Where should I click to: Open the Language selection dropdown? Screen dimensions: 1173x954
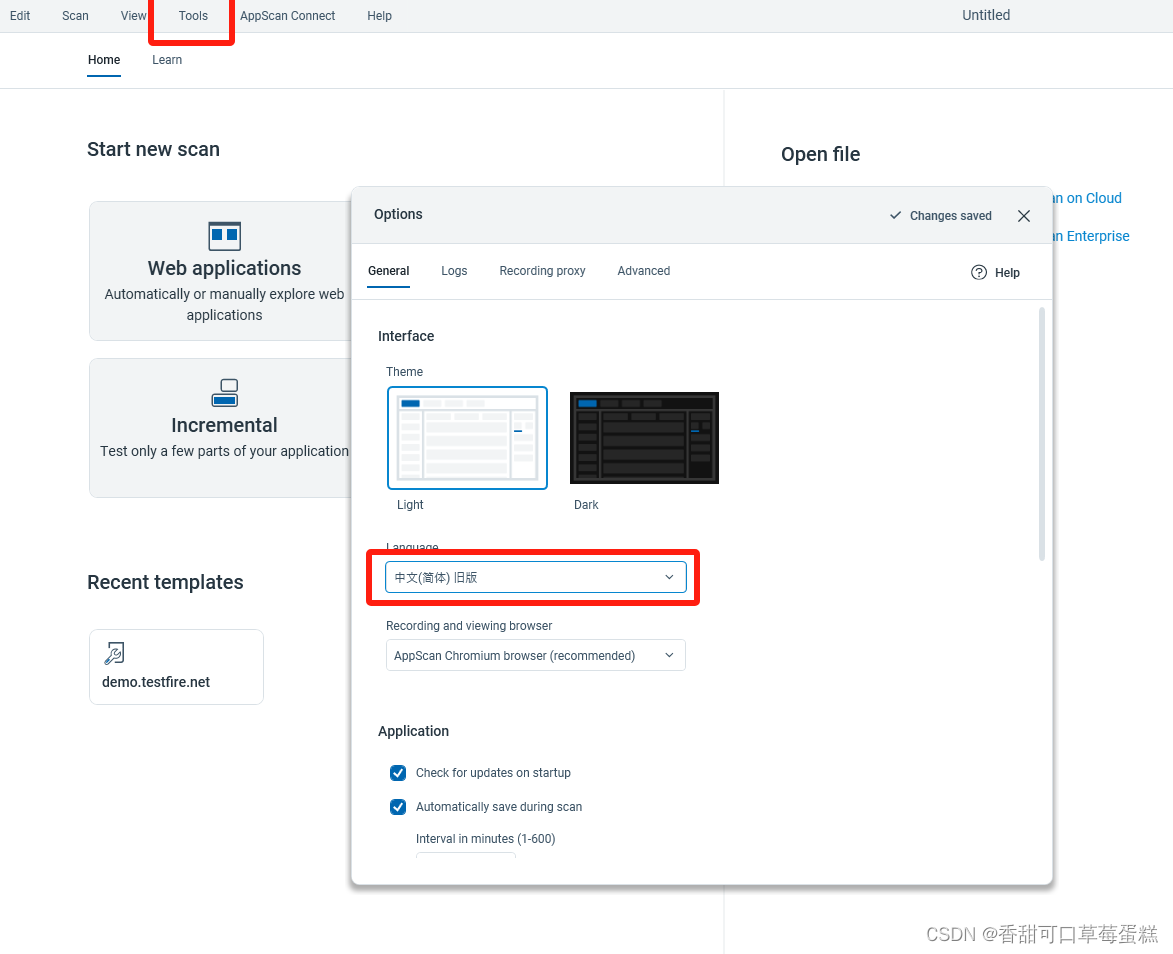(535, 577)
